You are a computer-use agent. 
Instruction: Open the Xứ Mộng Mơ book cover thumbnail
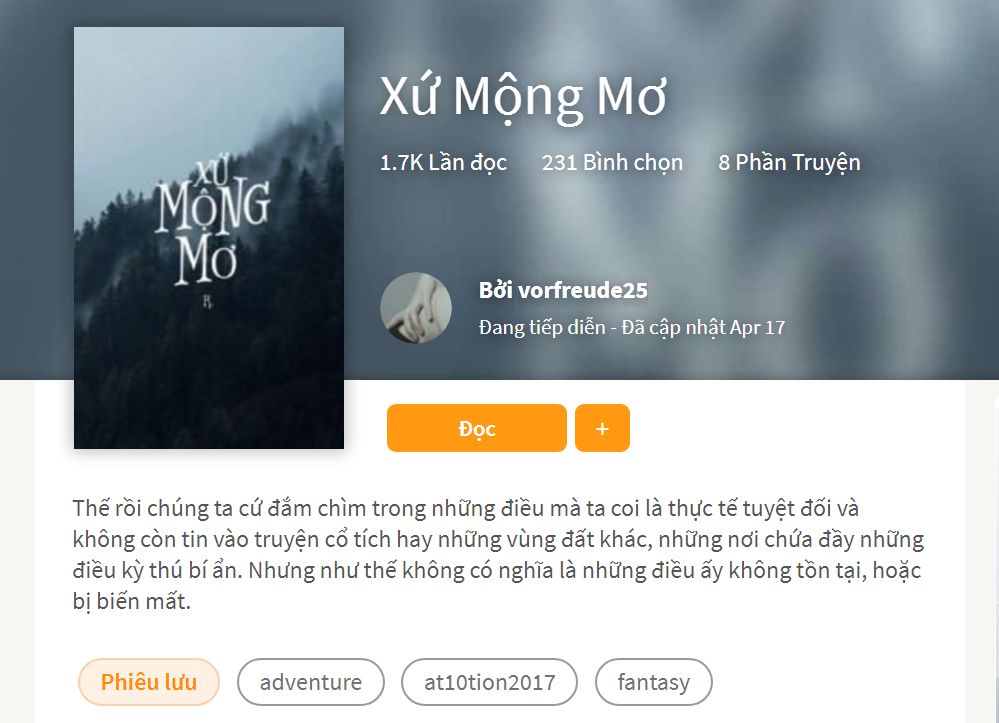pos(209,238)
